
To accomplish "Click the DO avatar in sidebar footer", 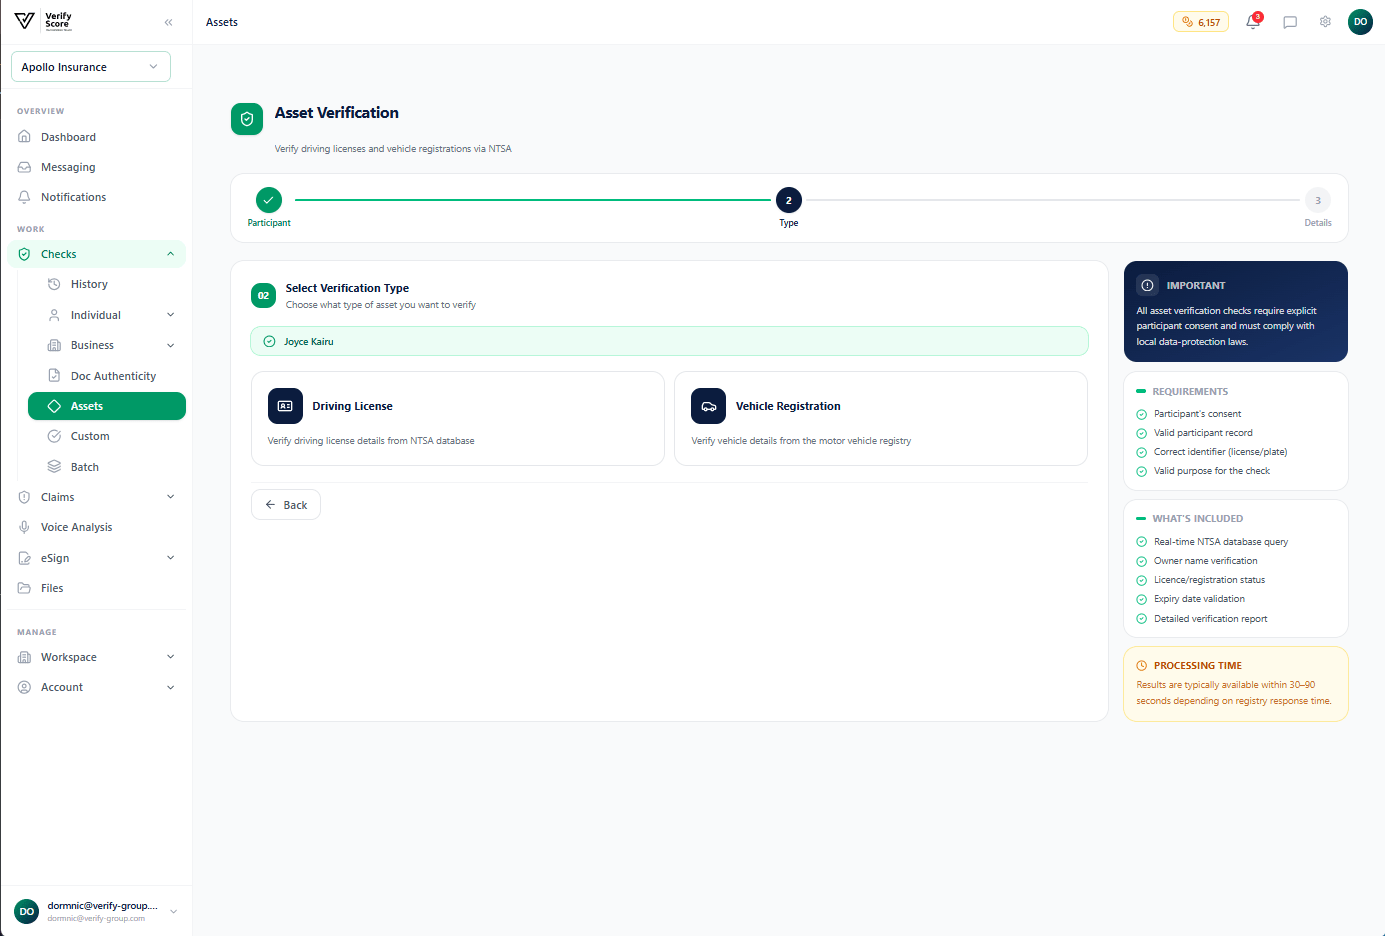I will [26, 911].
